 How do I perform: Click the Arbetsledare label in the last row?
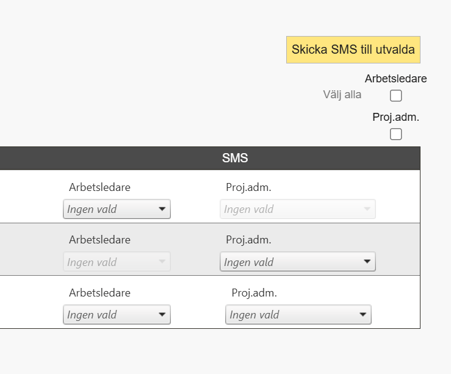click(100, 293)
